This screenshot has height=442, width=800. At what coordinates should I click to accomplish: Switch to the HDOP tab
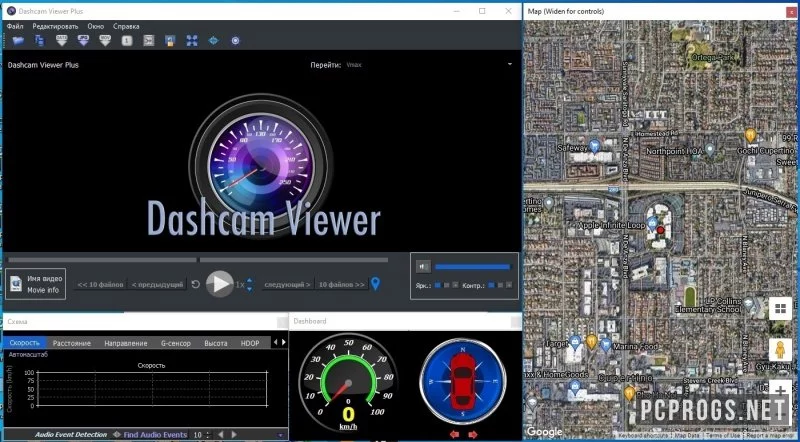(250, 343)
